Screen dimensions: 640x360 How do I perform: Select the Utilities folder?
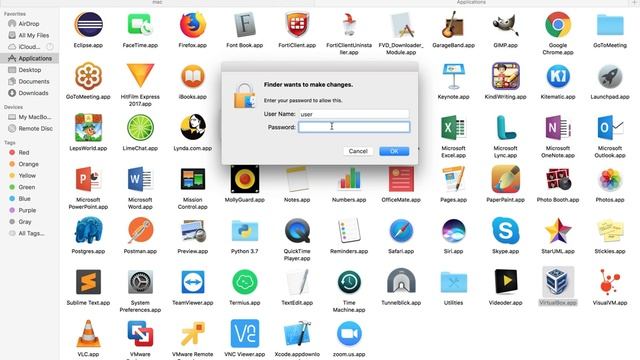point(453,282)
